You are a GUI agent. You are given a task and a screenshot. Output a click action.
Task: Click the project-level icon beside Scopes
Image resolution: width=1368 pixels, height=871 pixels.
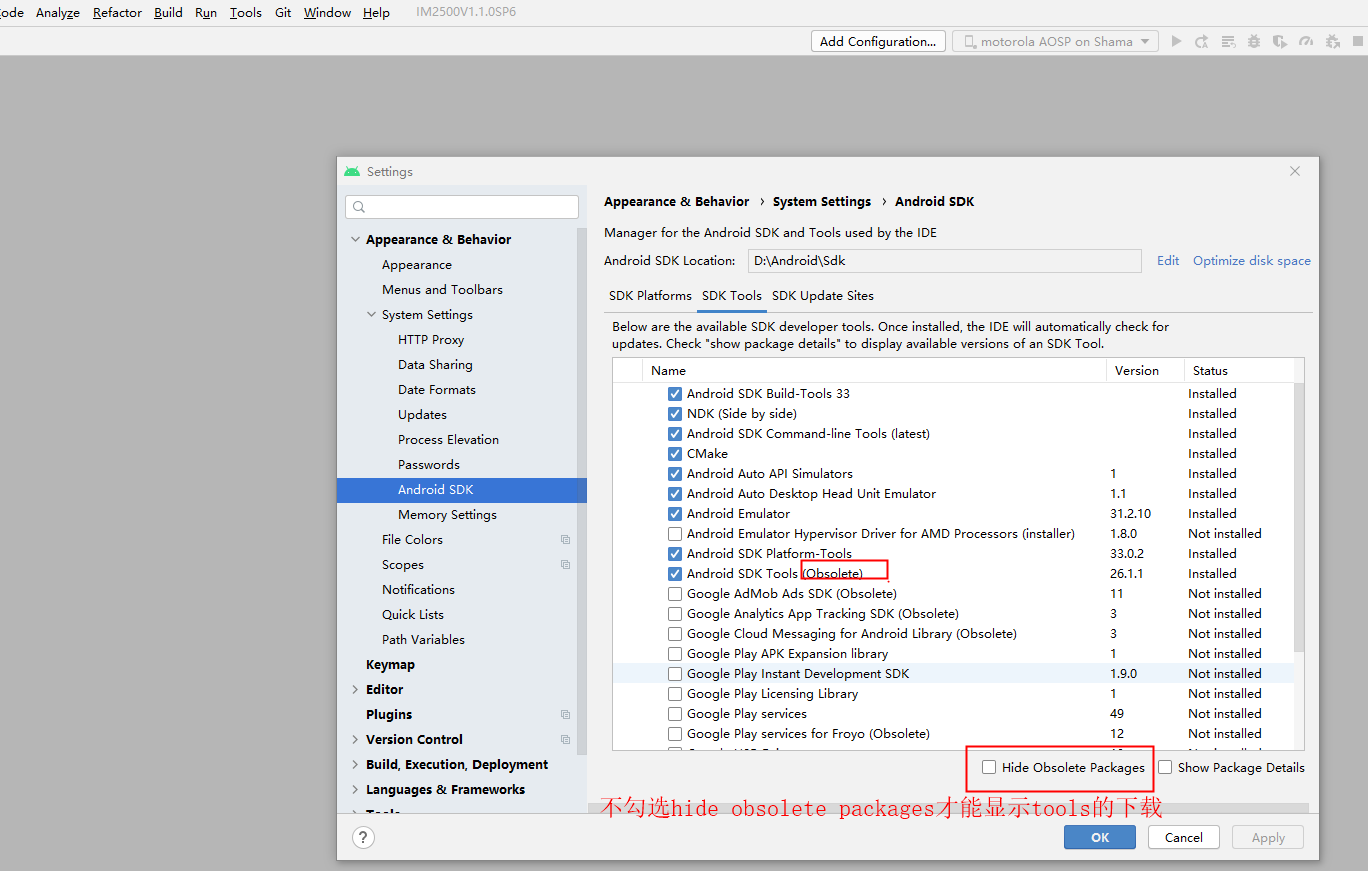tap(566, 565)
